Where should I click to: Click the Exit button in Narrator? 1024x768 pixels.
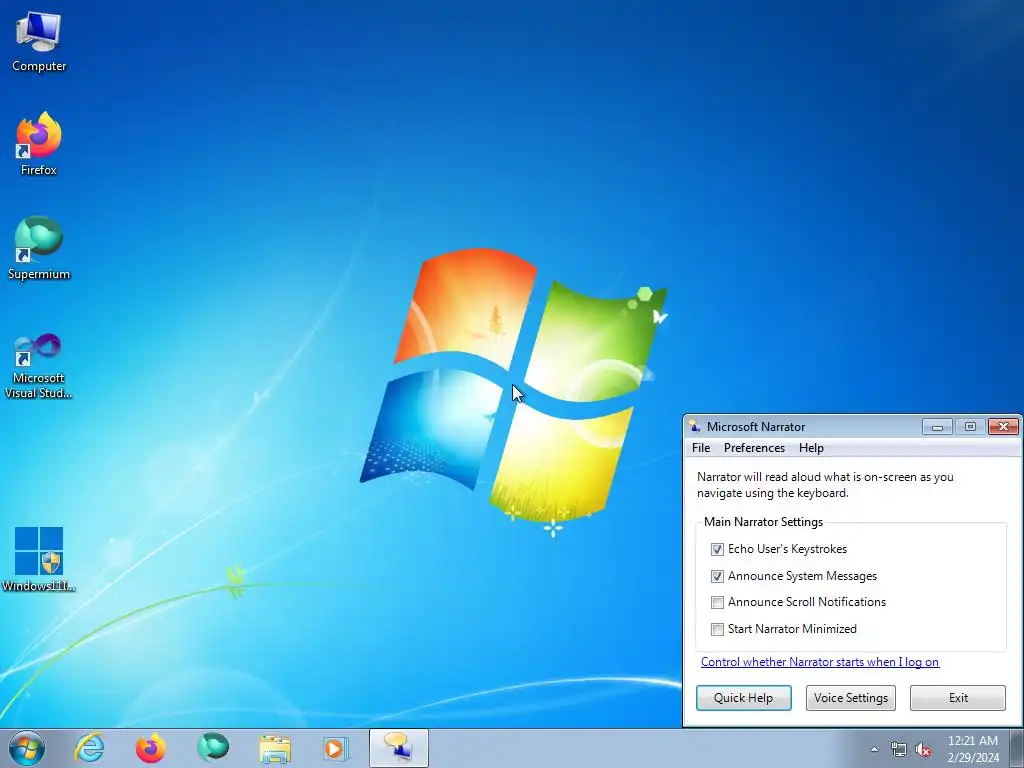click(957, 697)
